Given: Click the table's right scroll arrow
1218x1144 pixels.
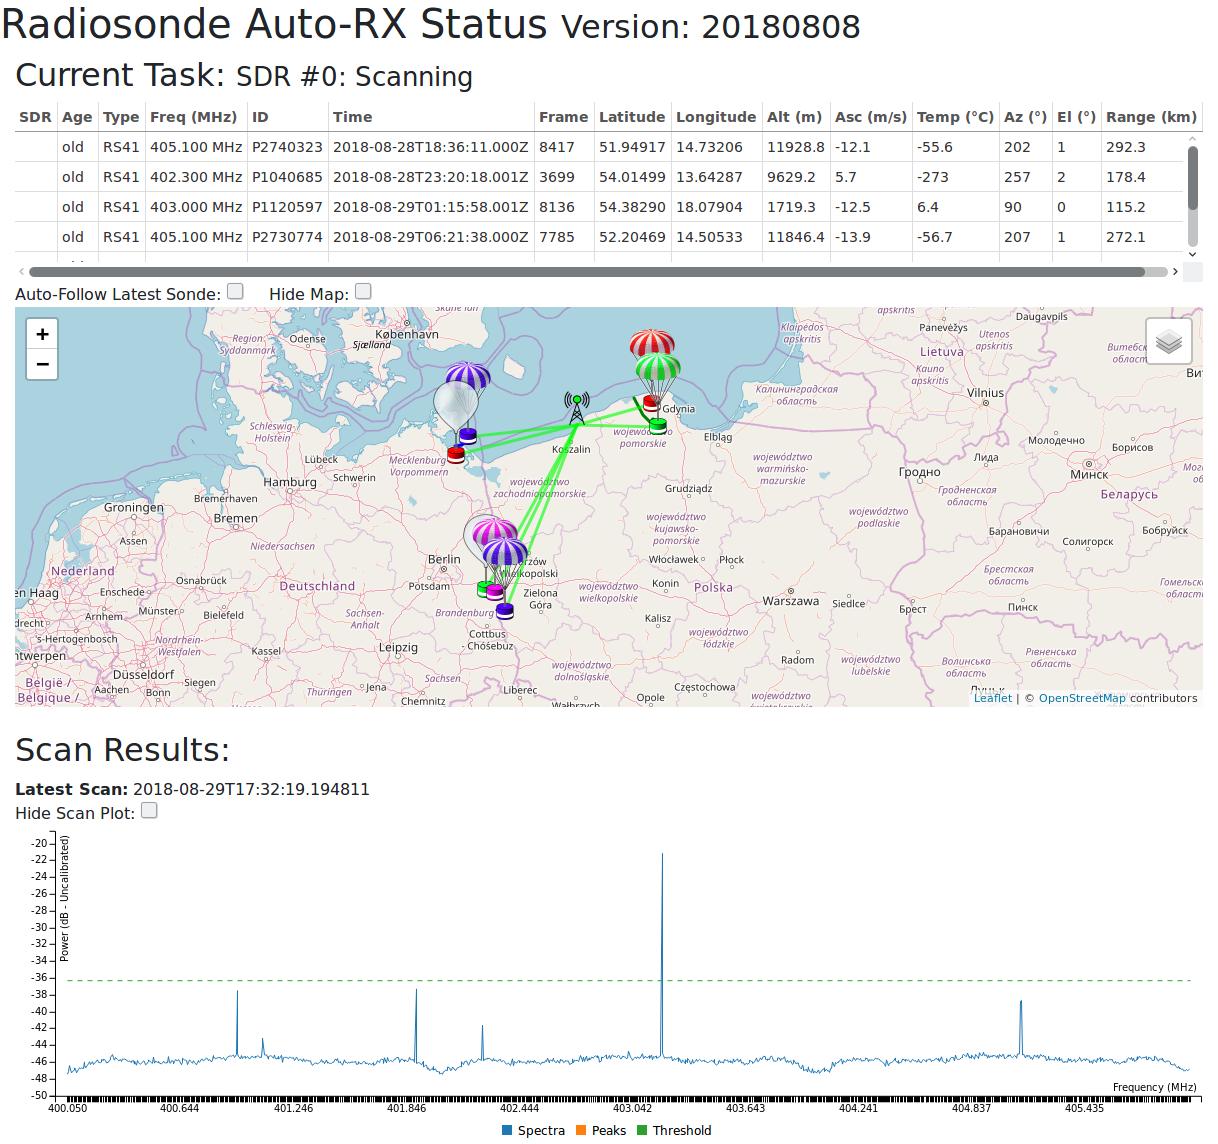Looking at the screenshot, I should (1175, 271).
